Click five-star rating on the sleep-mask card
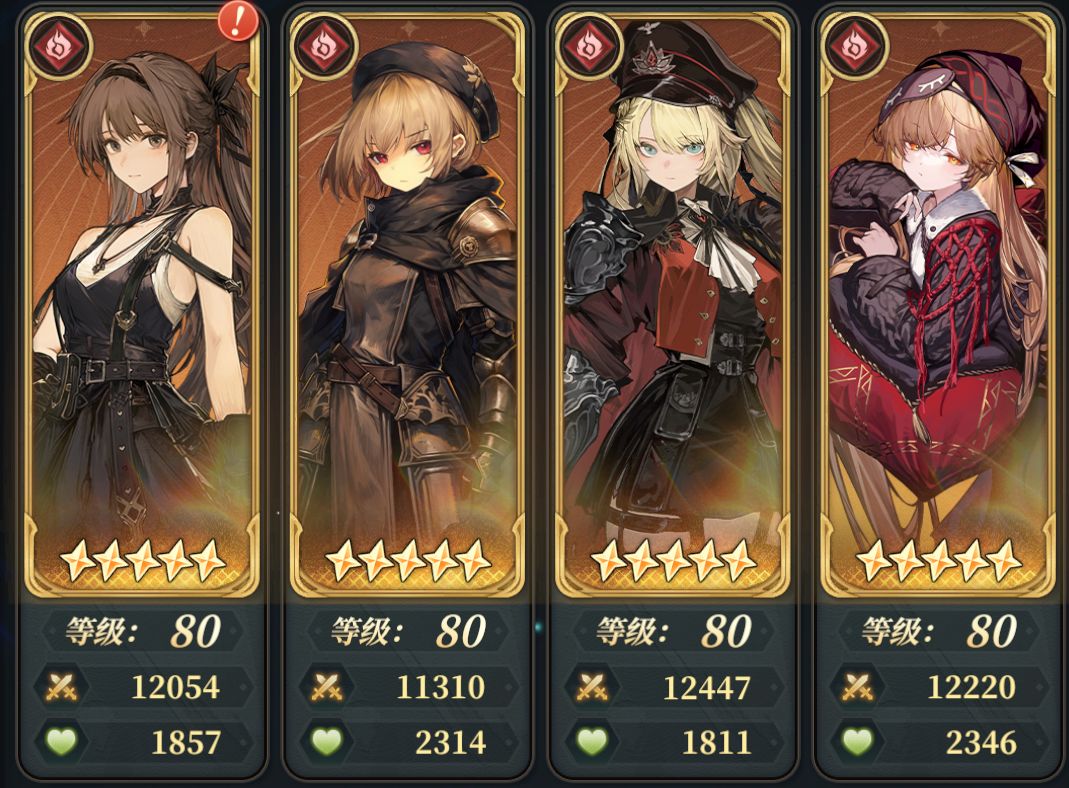 [x=938, y=561]
